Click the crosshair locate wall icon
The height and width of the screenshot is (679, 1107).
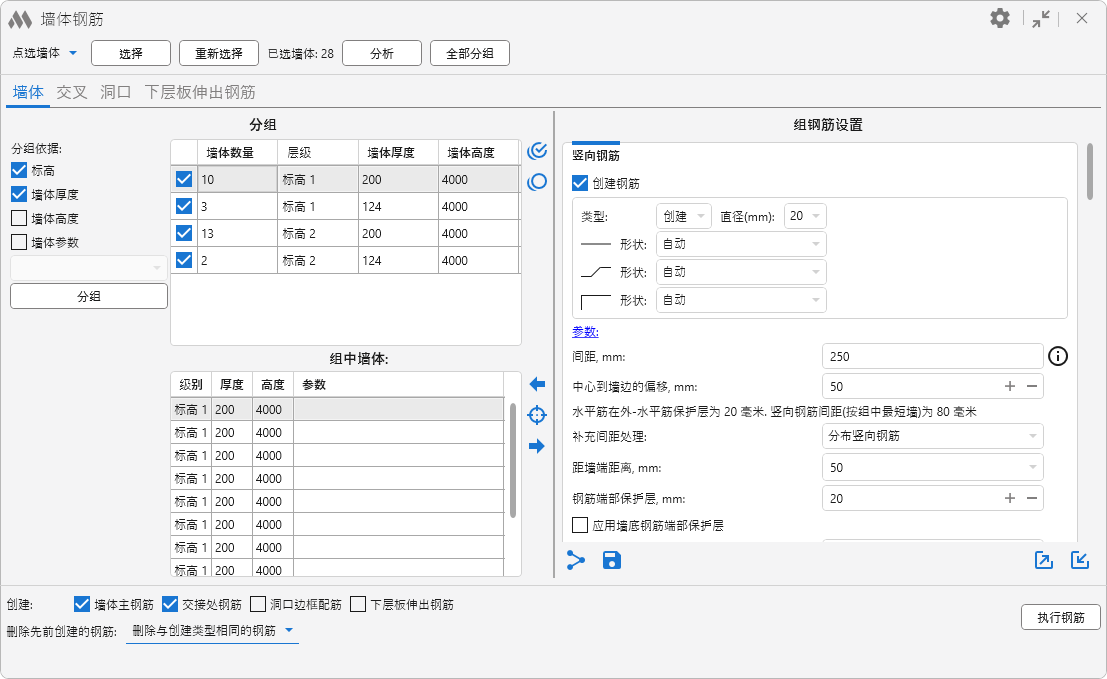click(537, 415)
